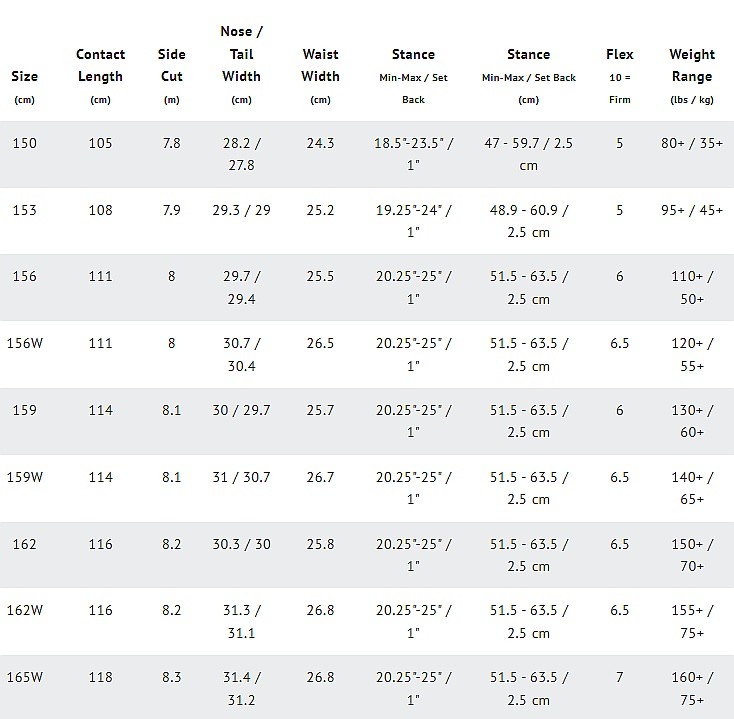Image resolution: width=734 pixels, height=719 pixels.
Task: Select the Side Cut column header
Action: pos(171,65)
